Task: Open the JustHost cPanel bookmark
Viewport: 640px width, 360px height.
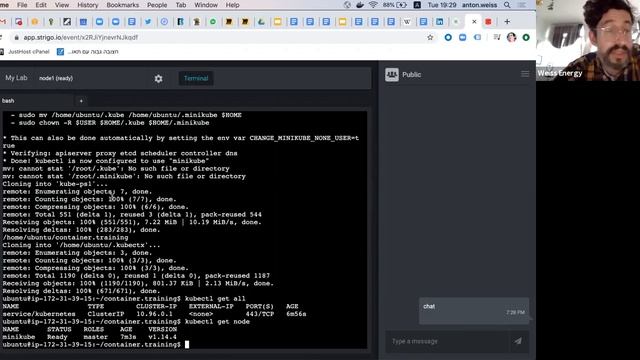Action: click(x=24, y=52)
